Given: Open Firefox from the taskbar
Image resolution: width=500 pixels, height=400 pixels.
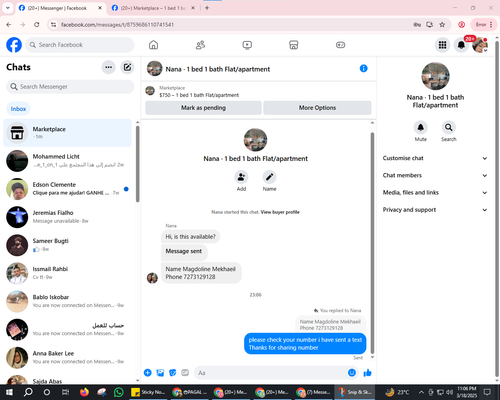Looking at the screenshot, I should click(x=84, y=392).
